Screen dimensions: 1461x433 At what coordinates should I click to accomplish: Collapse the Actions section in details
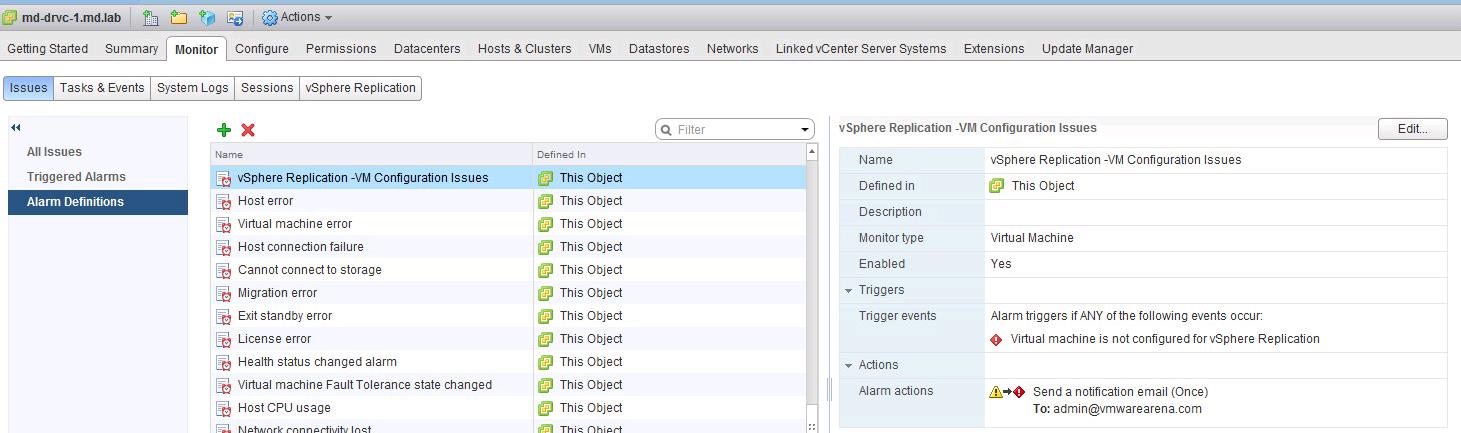point(849,365)
